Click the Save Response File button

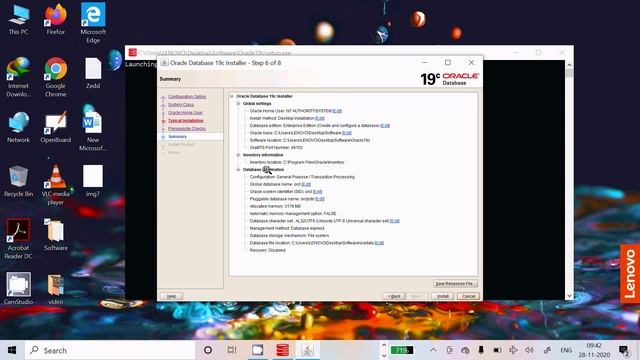(x=455, y=284)
